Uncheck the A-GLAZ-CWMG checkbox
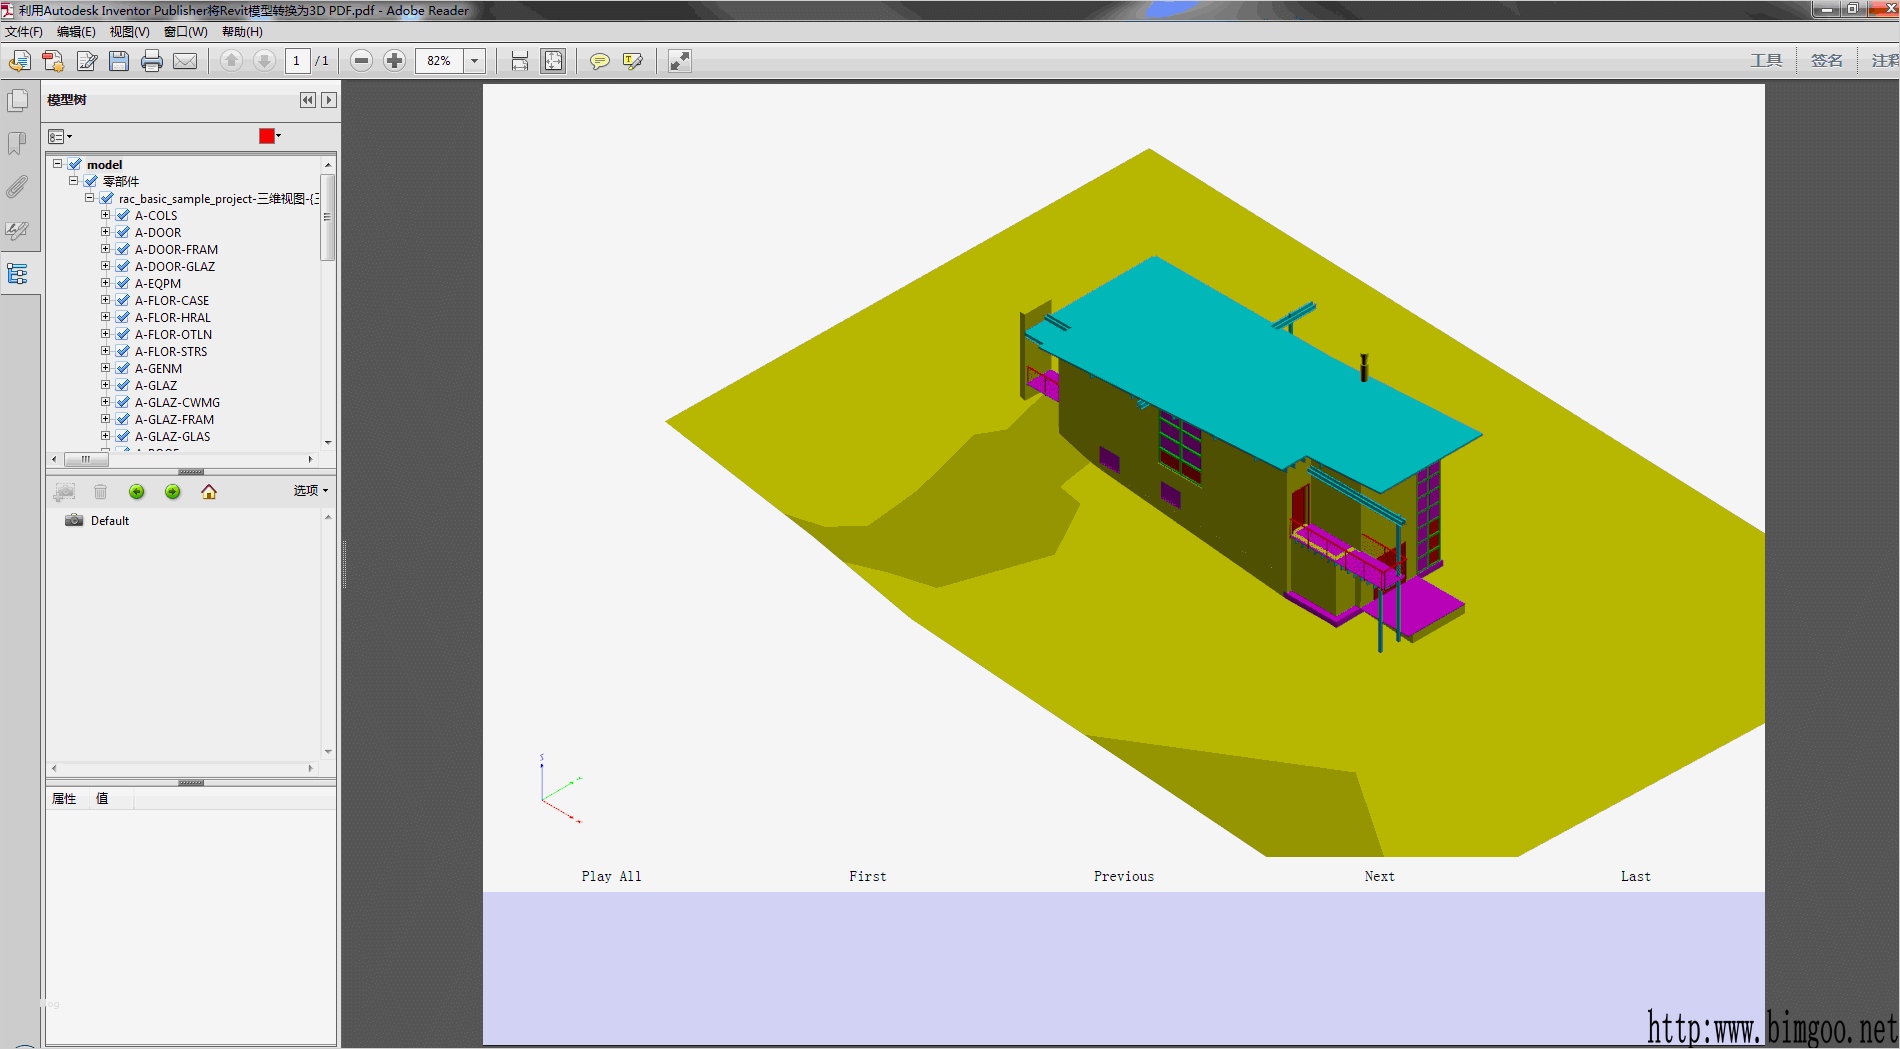Viewport: 1900px width, 1049px height. pos(123,402)
